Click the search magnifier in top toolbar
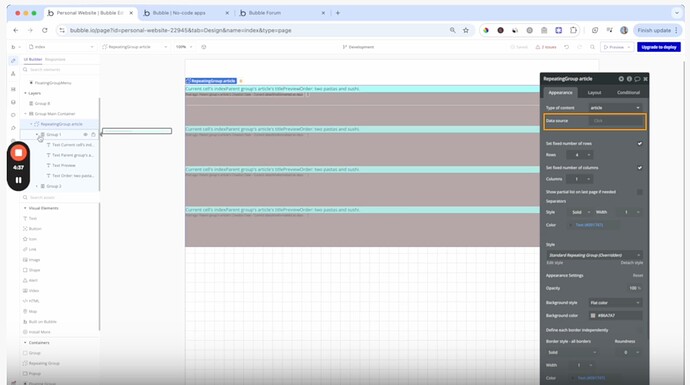The image size is (690, 385). [x=592, y=47]
